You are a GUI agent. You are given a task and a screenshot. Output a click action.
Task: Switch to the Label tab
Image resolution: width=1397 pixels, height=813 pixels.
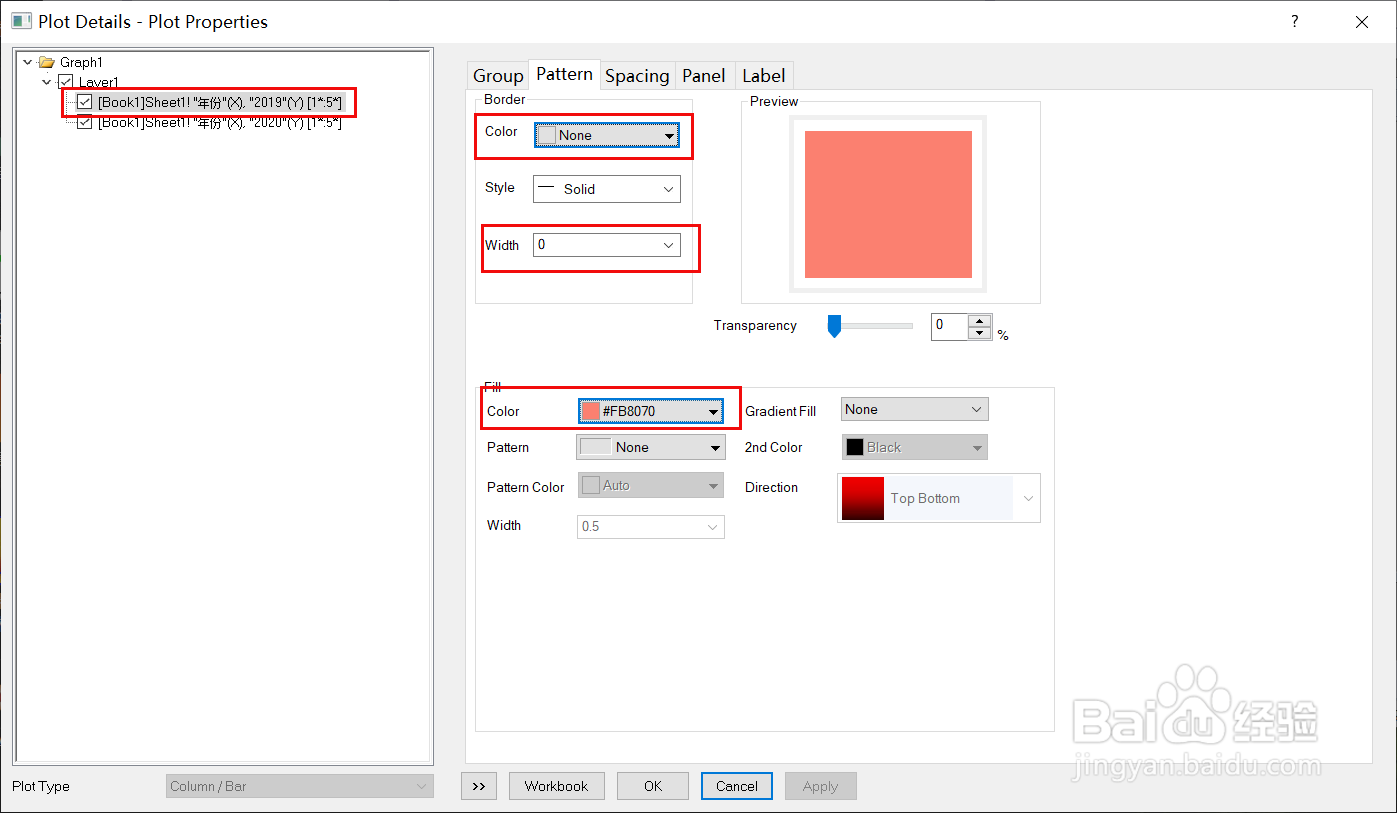coord(764,75)
